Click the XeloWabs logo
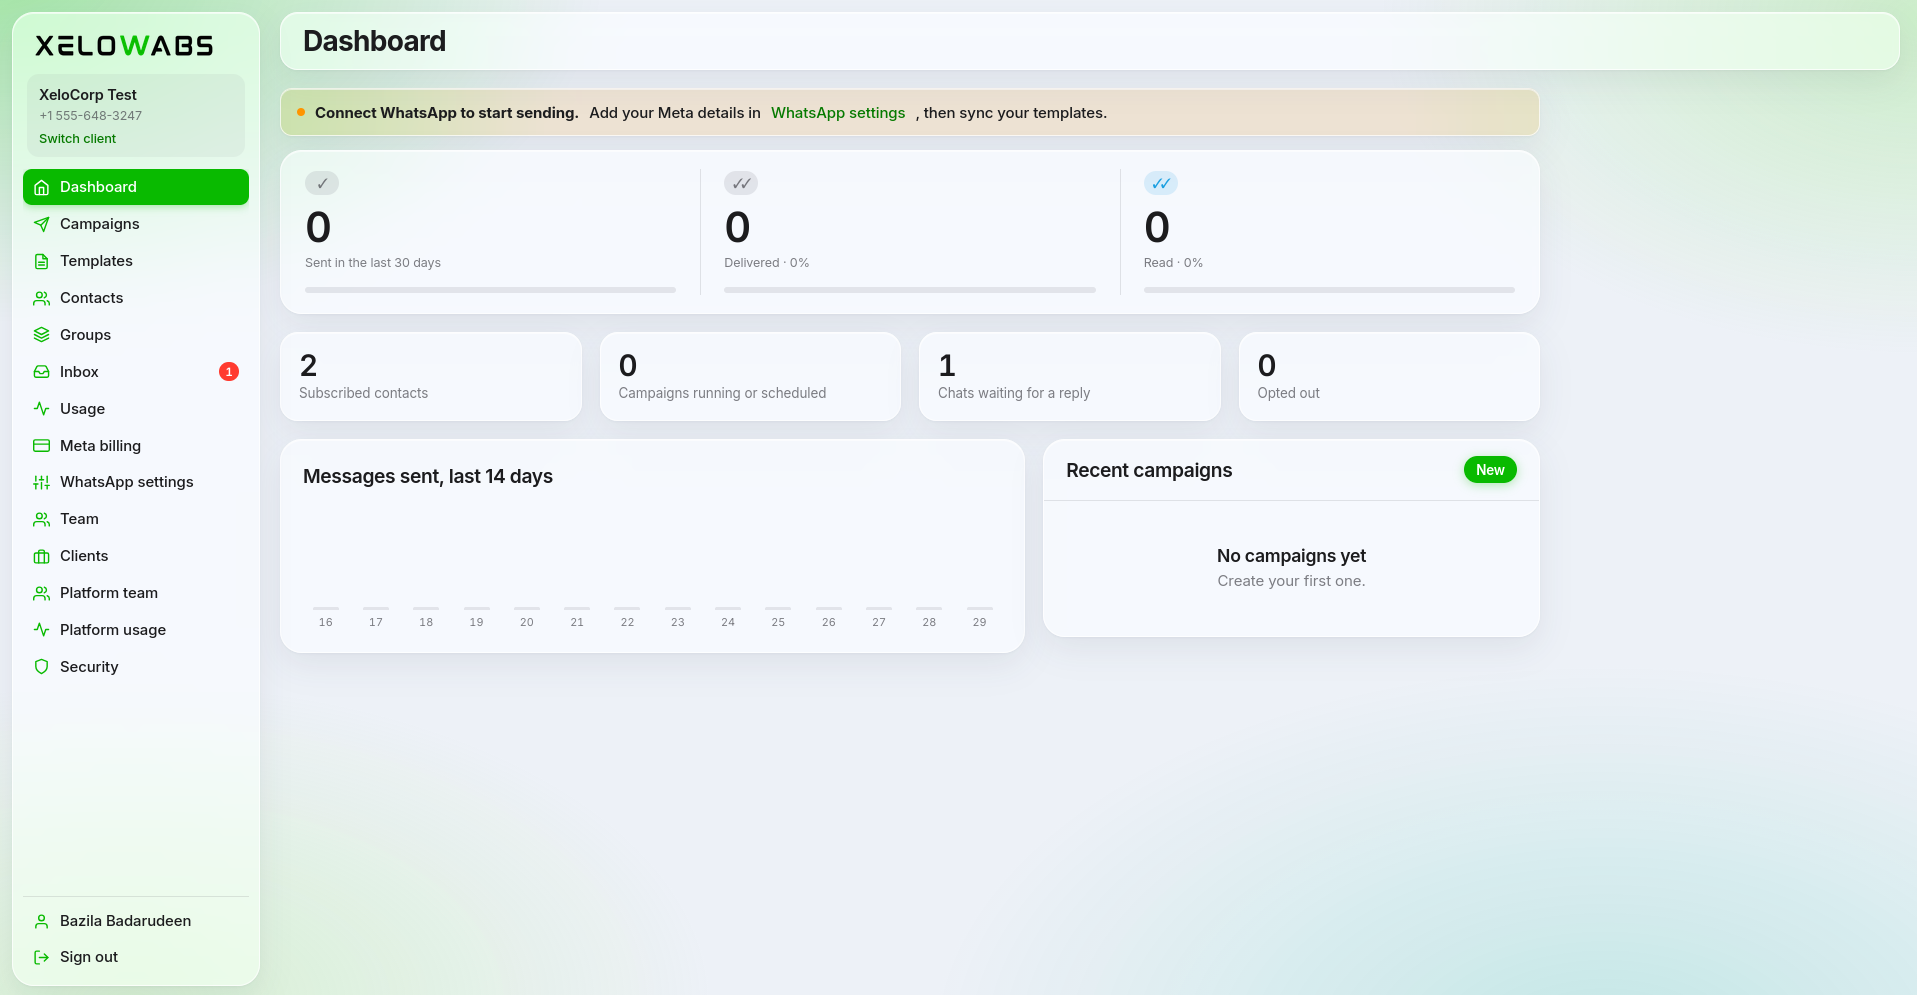The width and height of the screenshot is (1917, 995). [124, 46]
